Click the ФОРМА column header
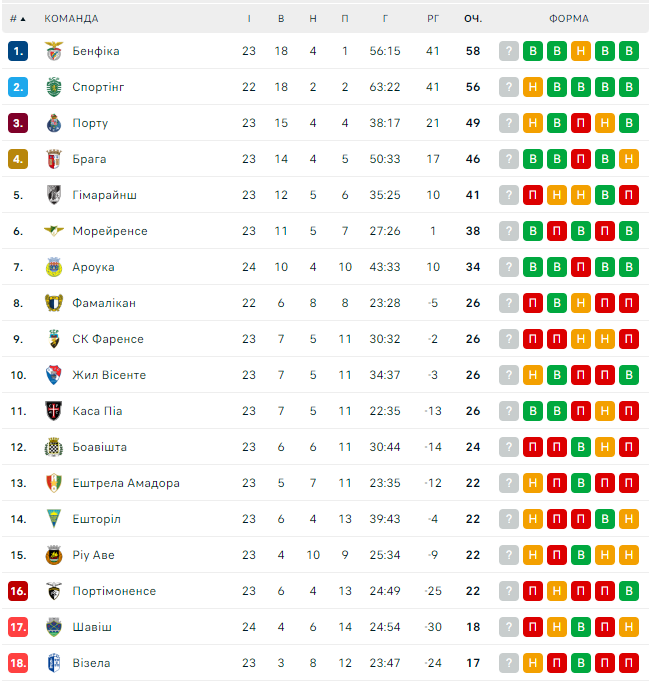Viewport: 655px width, 683px height. [x=569, y=18]
